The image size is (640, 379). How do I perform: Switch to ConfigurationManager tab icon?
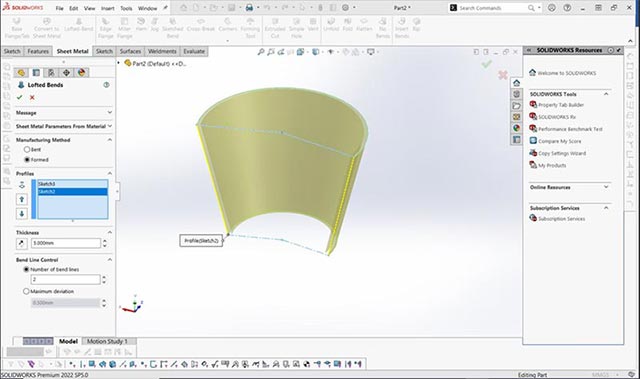51,73
